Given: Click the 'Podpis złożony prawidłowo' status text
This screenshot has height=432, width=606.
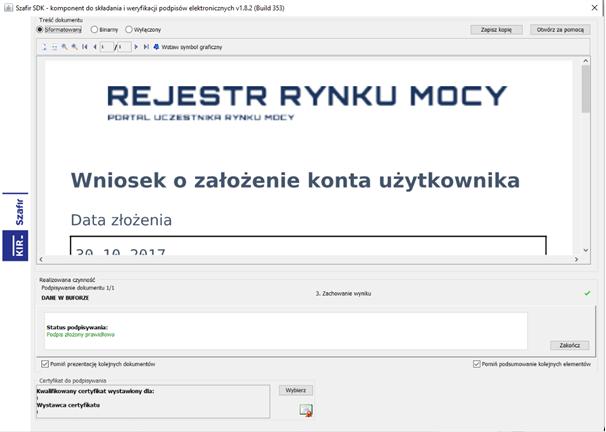Looking at the screenshot, I should point(81,335).
